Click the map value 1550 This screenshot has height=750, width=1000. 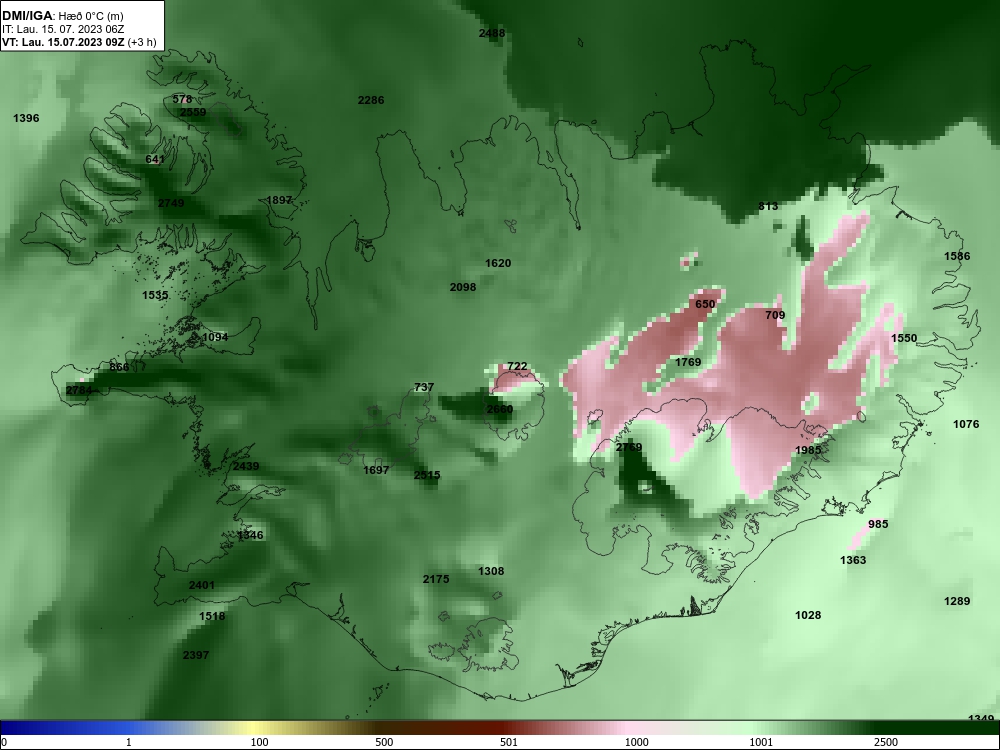904,338
